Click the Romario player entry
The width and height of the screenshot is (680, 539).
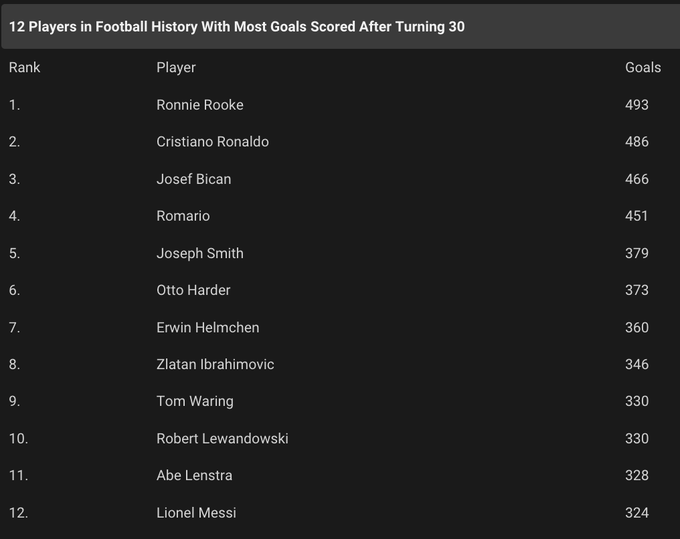click(x=183, y=216)
